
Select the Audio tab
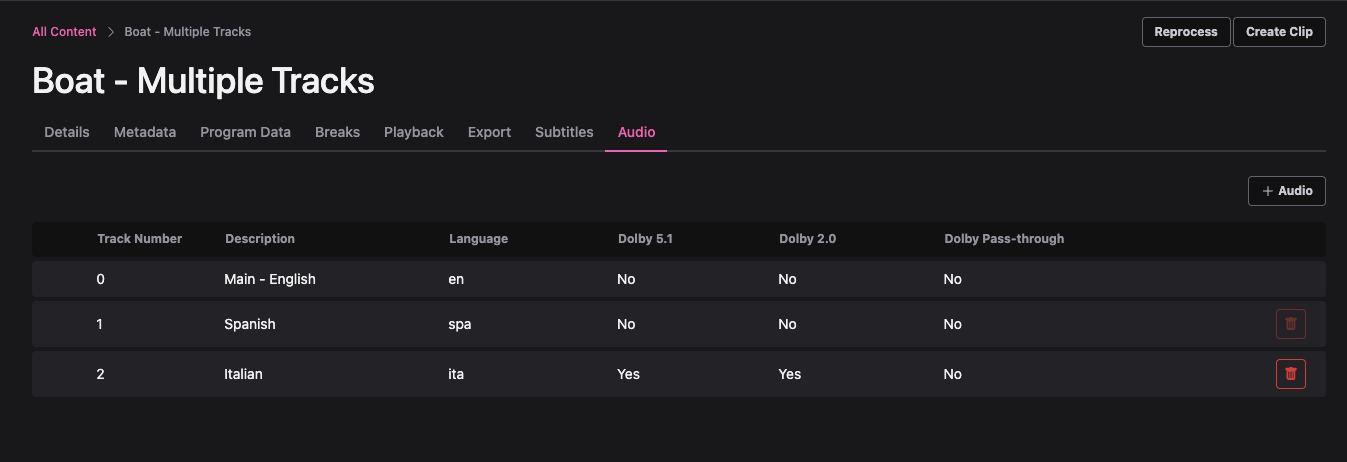point(636,132)
